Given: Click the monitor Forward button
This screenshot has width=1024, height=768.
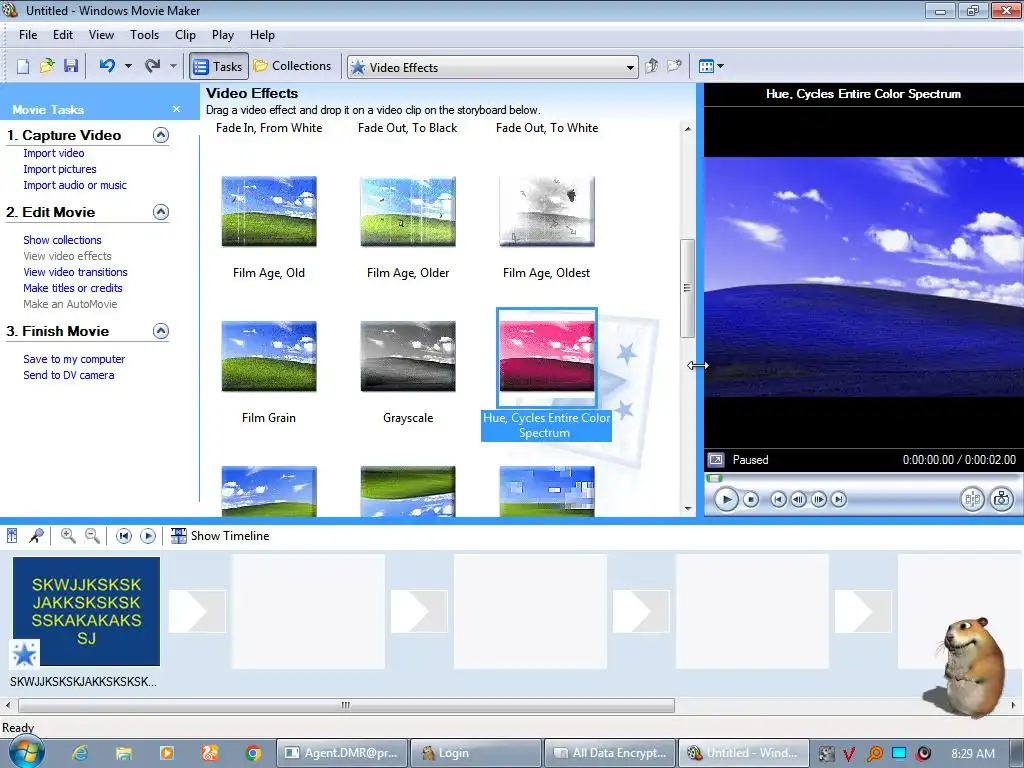Looking at the screenshot, I should click(839, 500).
